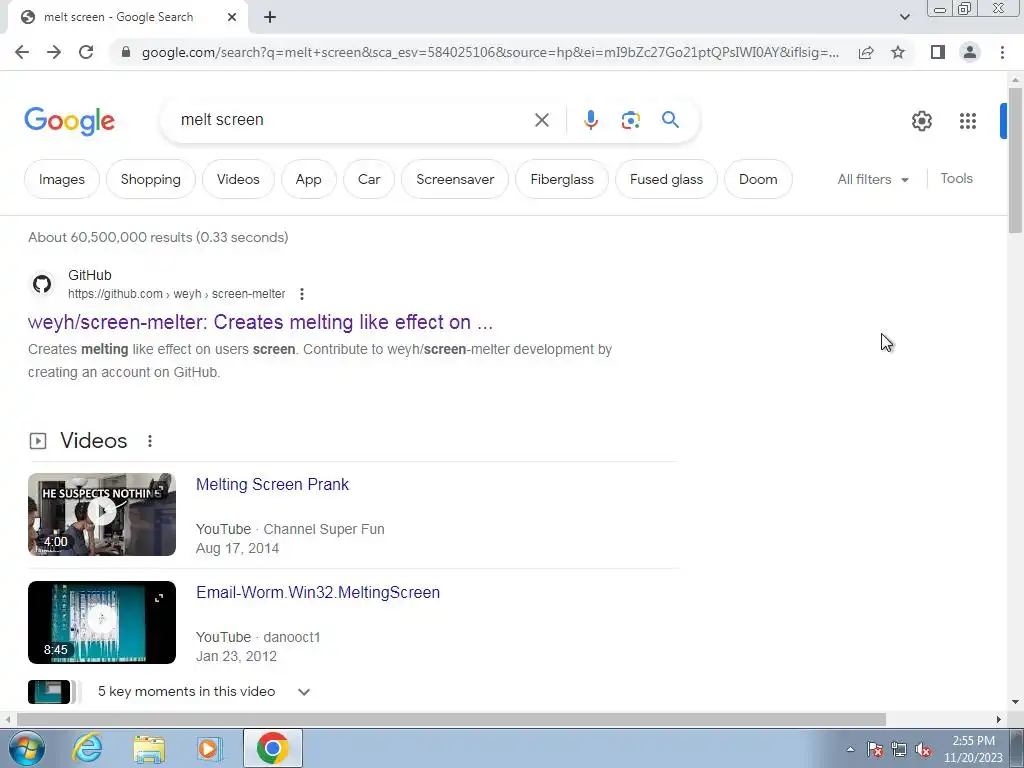The width and height of the screenshot is (1024, 768).
Task: Play the Email-Worm MeltingScreen thumbnail
Action: tap(102, 622)
